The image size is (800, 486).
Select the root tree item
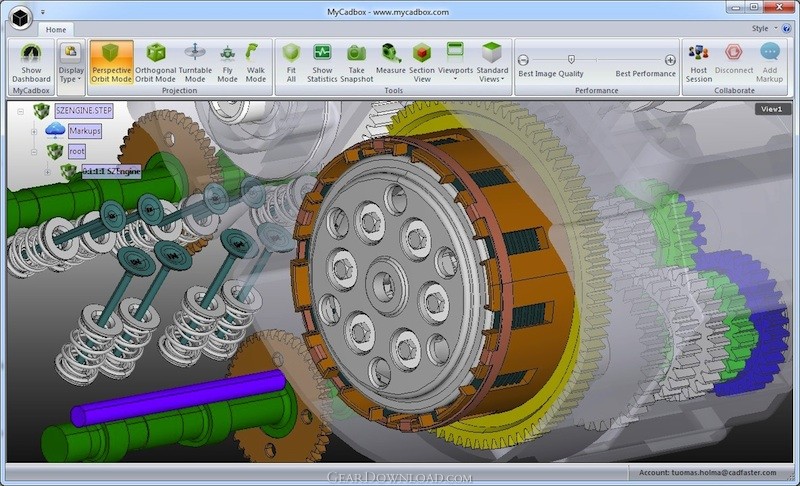click(77, 151)
